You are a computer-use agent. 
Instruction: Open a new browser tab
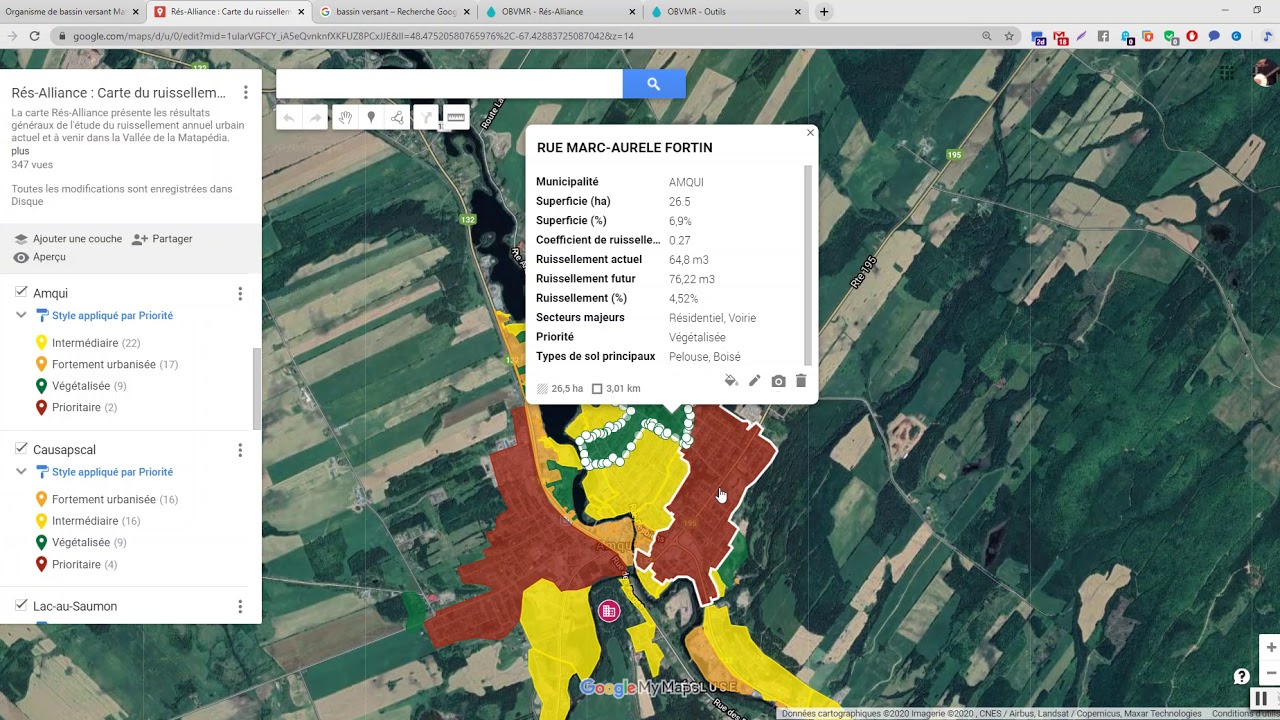(824, 12)
